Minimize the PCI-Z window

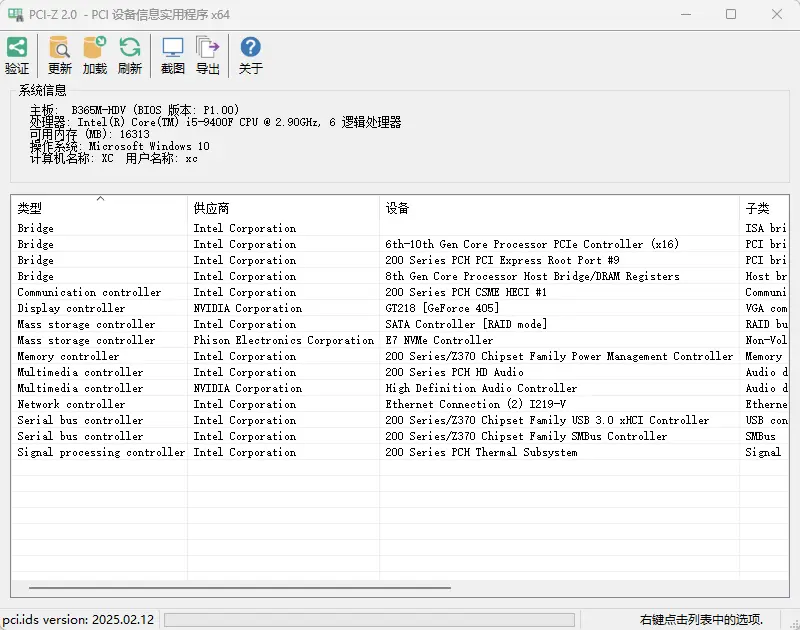tap(686, 14)
